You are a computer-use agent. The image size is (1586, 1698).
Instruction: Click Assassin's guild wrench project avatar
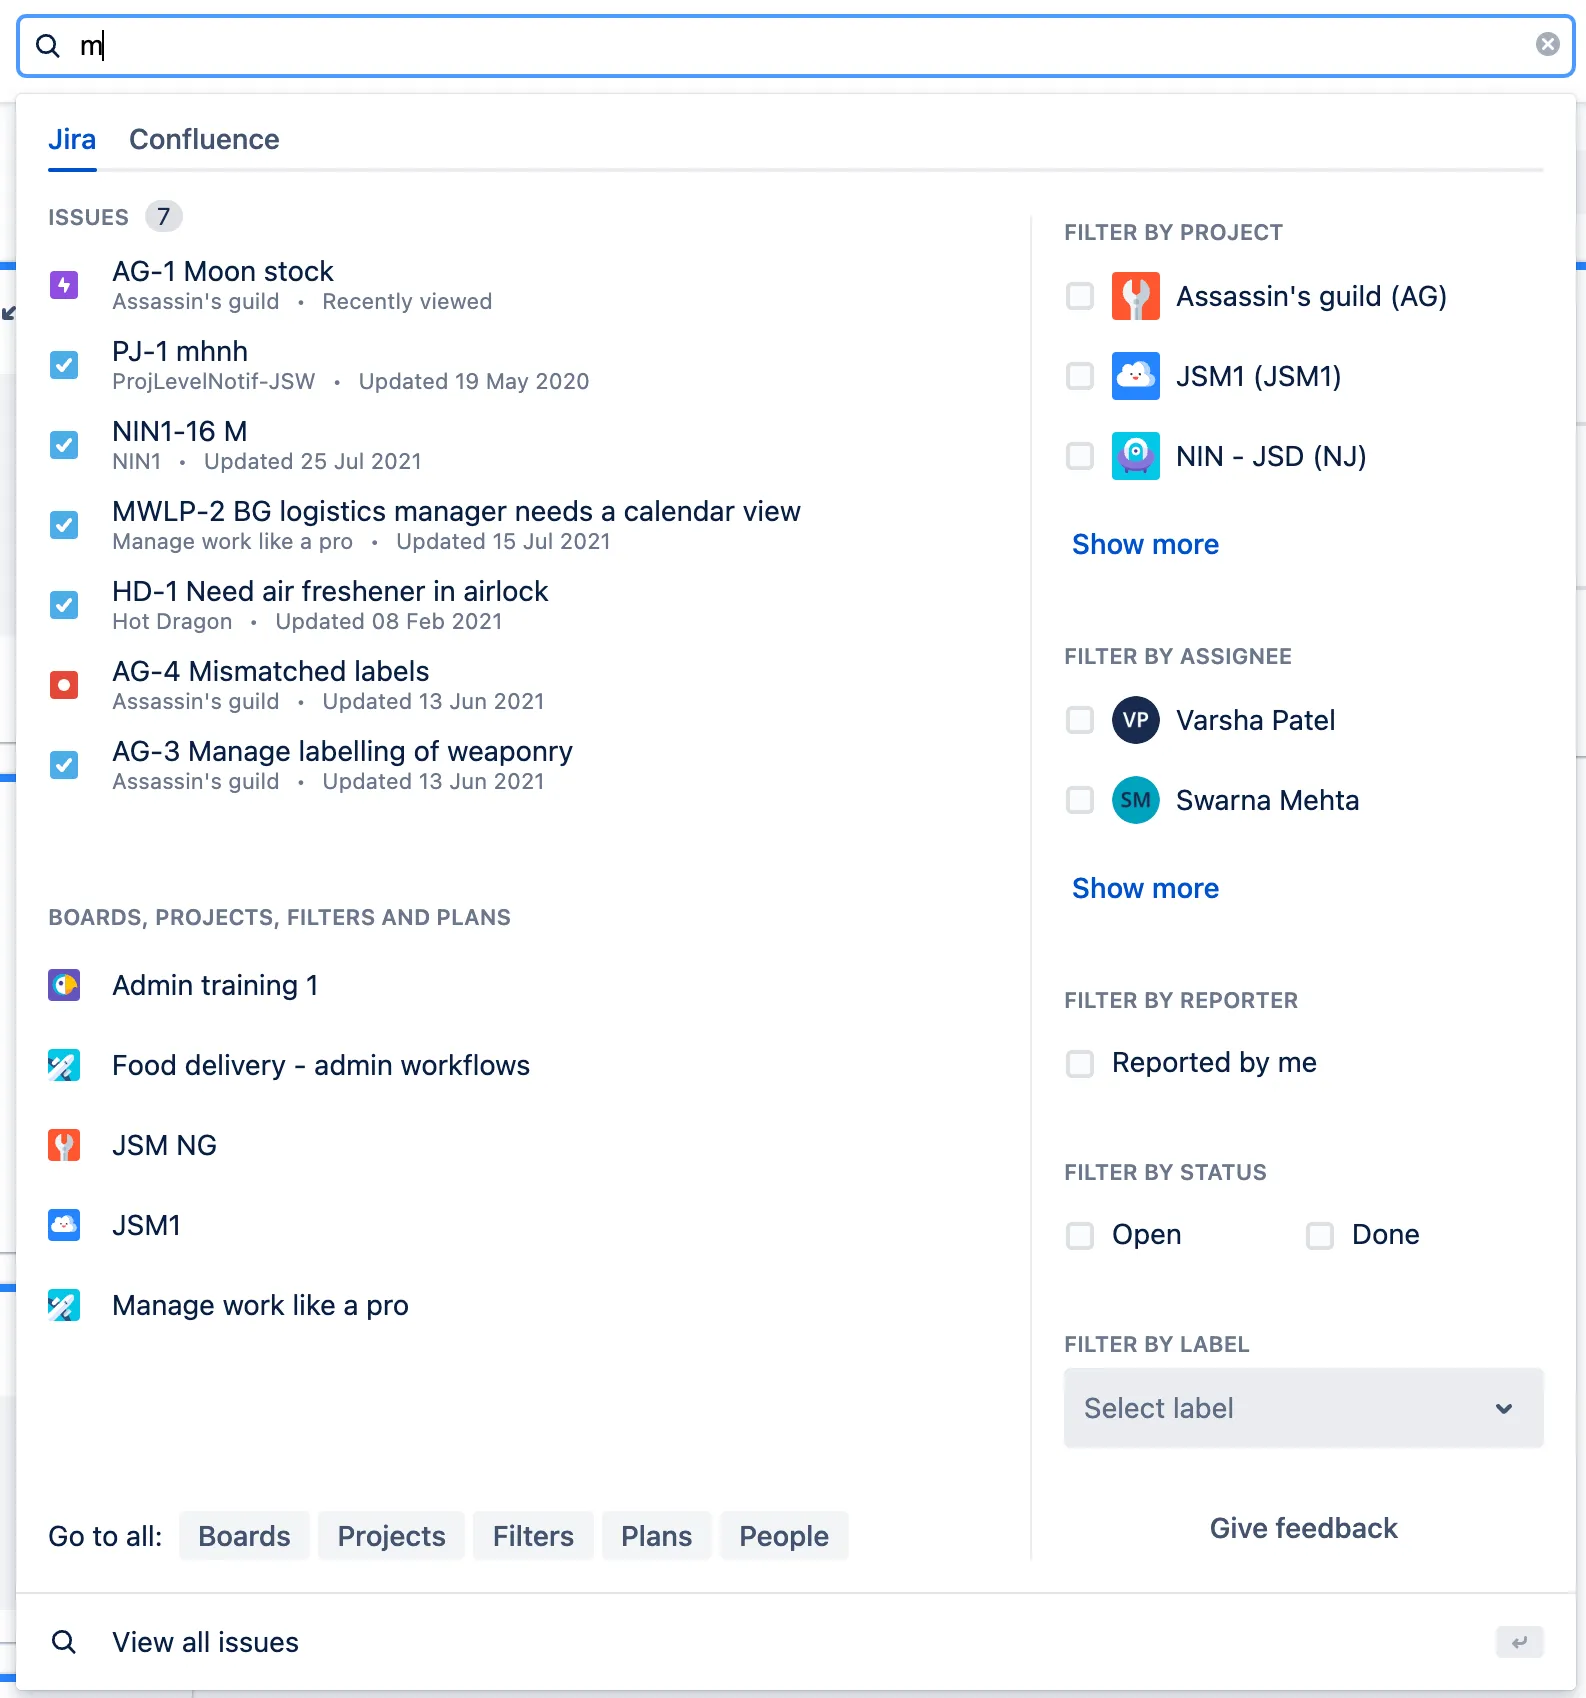(x=1136, y=296)
